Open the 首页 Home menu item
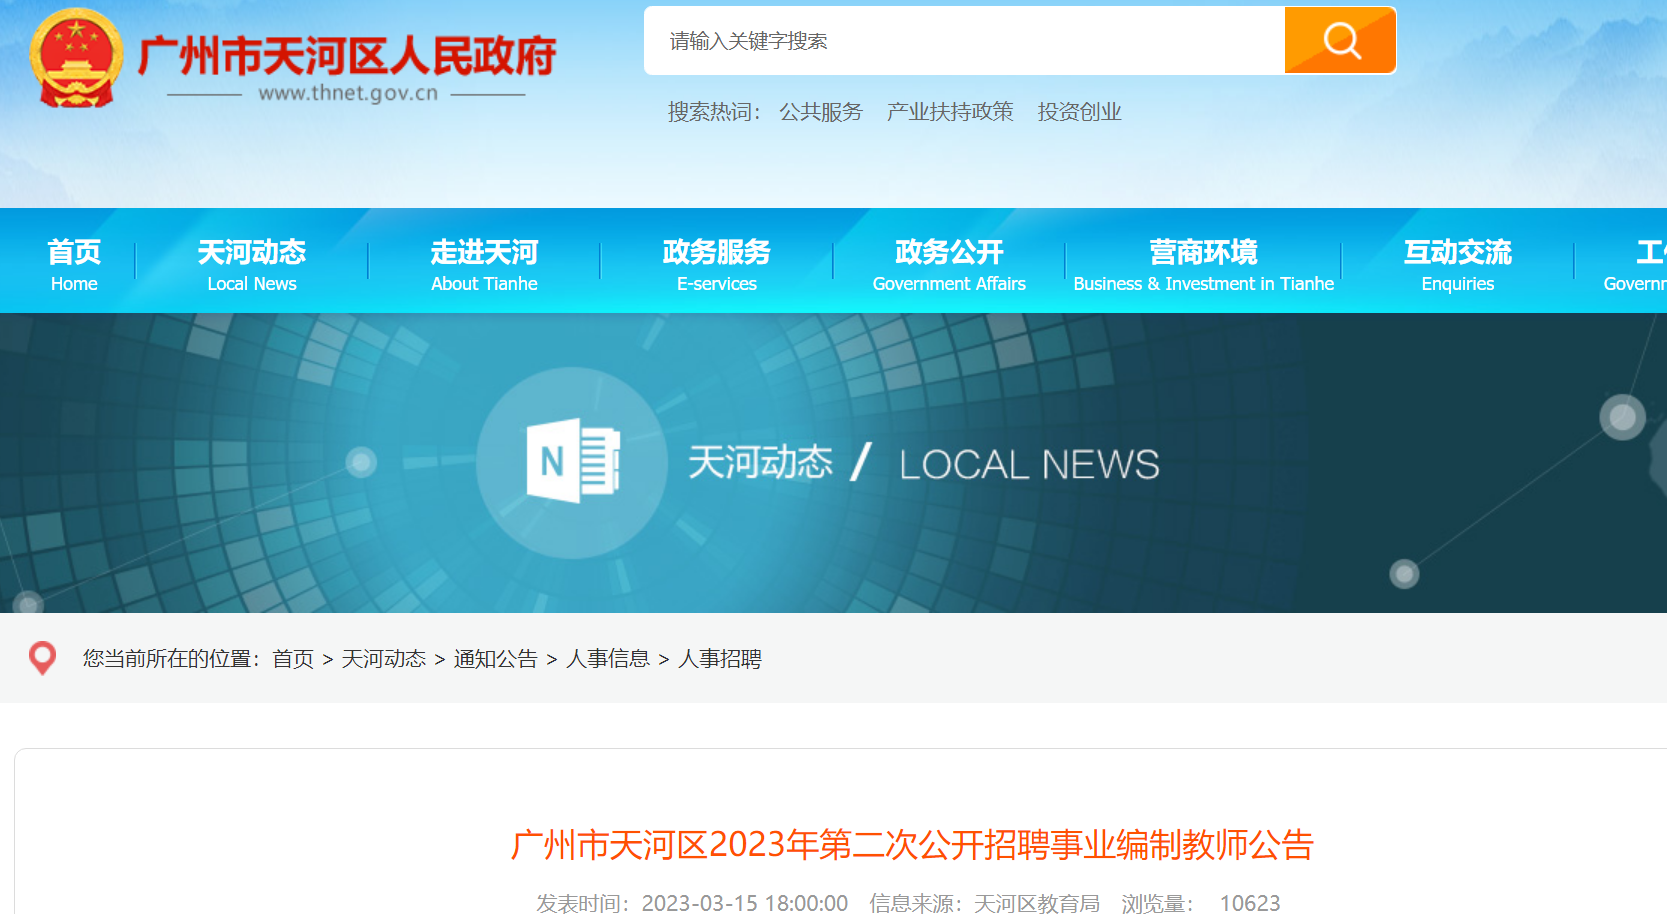 pyautogui.click(x=74, y=264)
